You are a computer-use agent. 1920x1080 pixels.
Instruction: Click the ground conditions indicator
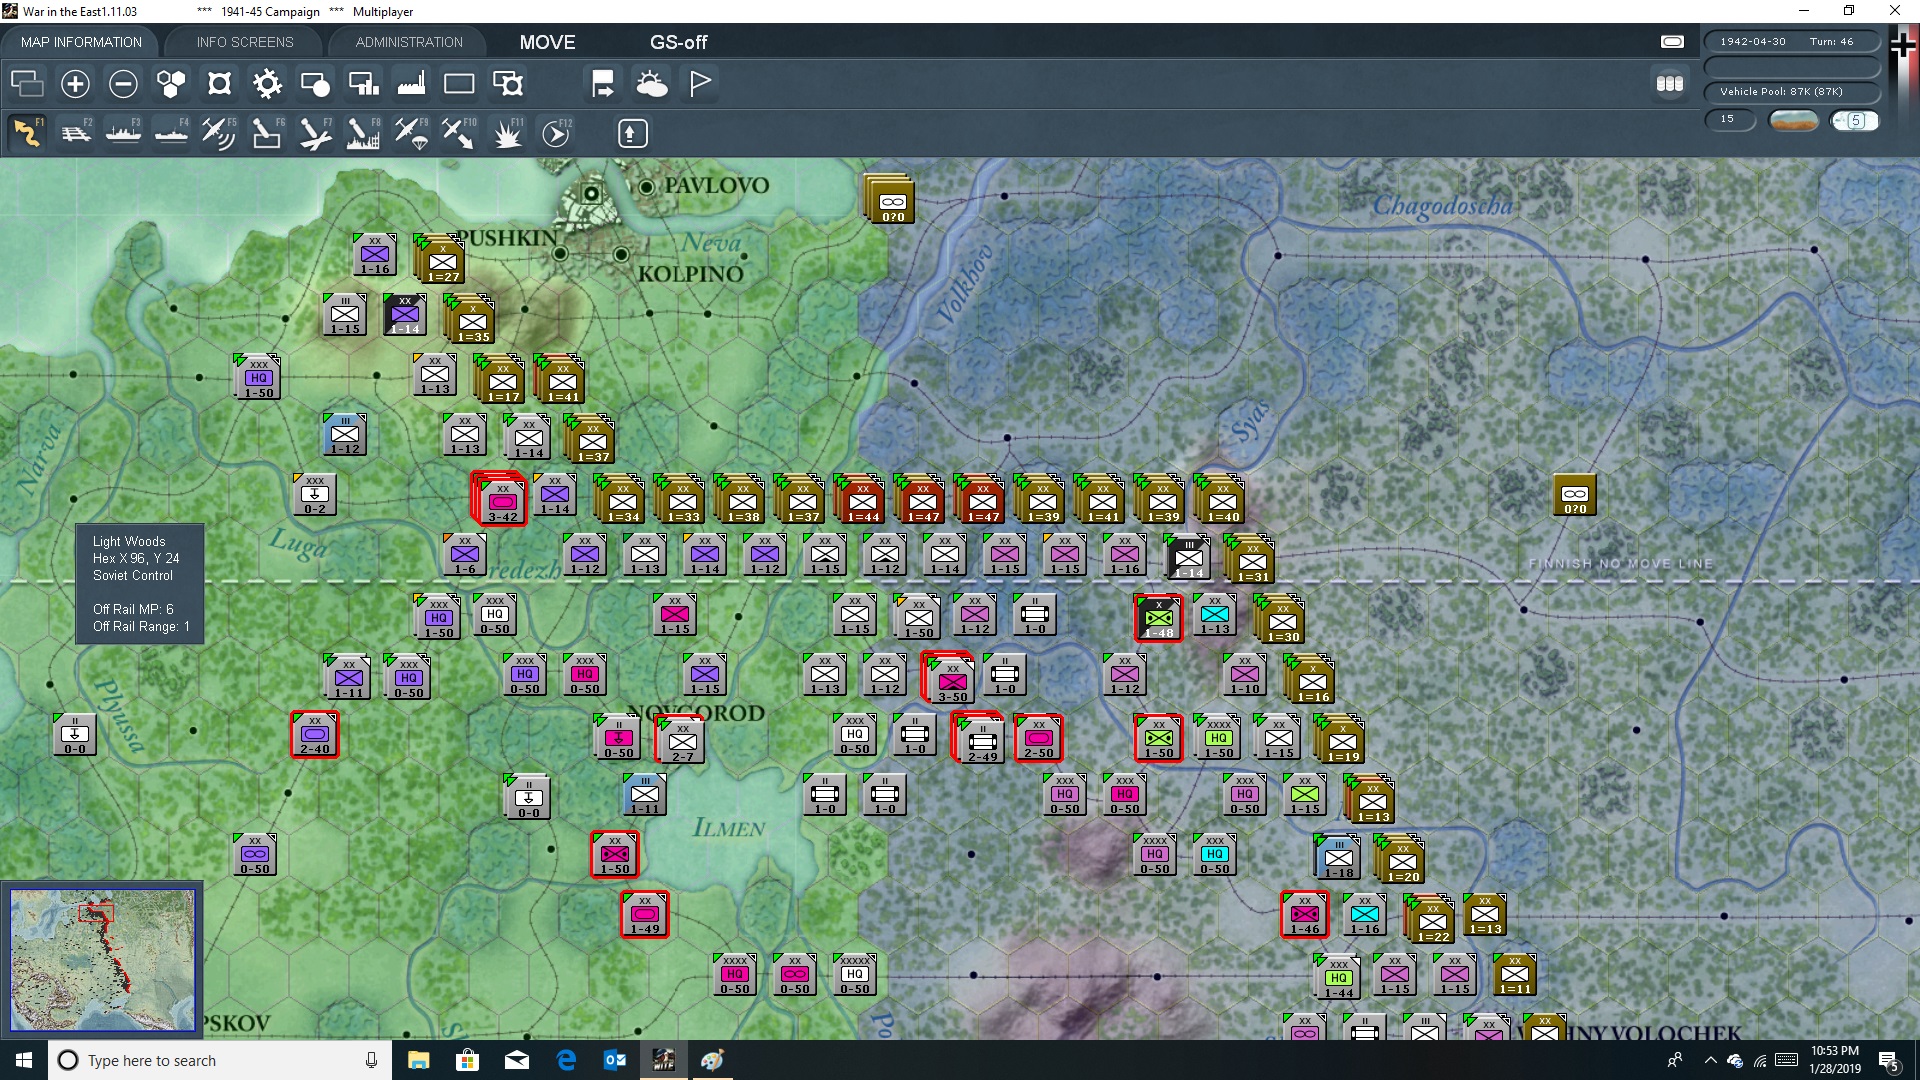[1794, 120]
